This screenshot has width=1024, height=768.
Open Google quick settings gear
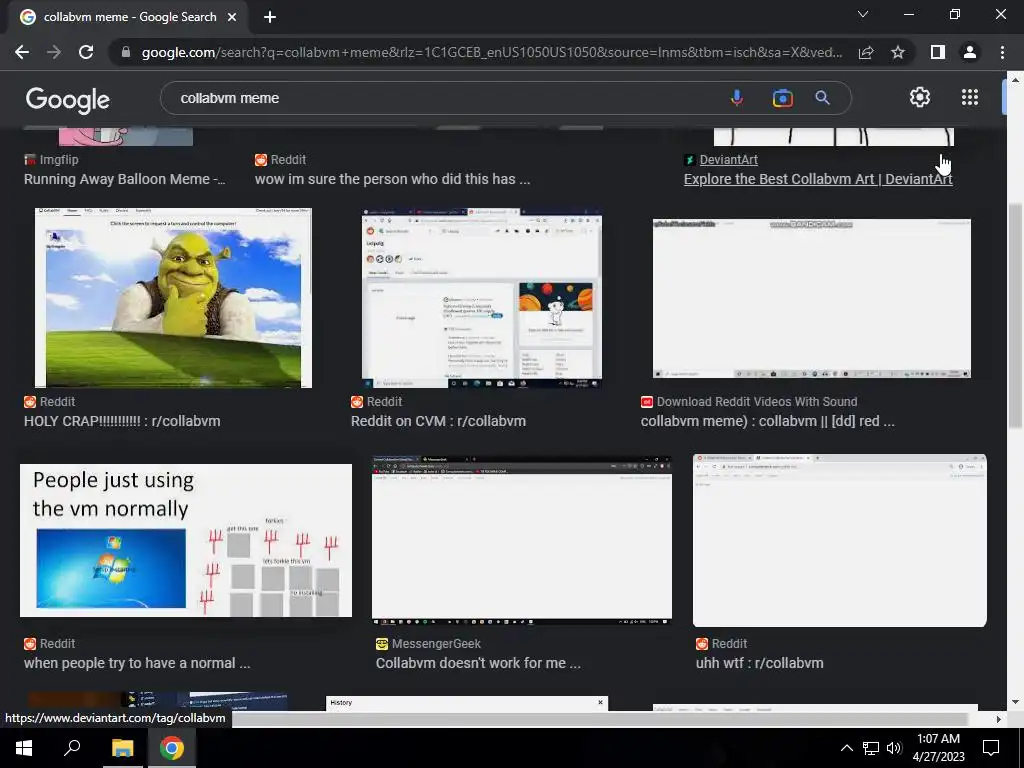click(920, 97)
